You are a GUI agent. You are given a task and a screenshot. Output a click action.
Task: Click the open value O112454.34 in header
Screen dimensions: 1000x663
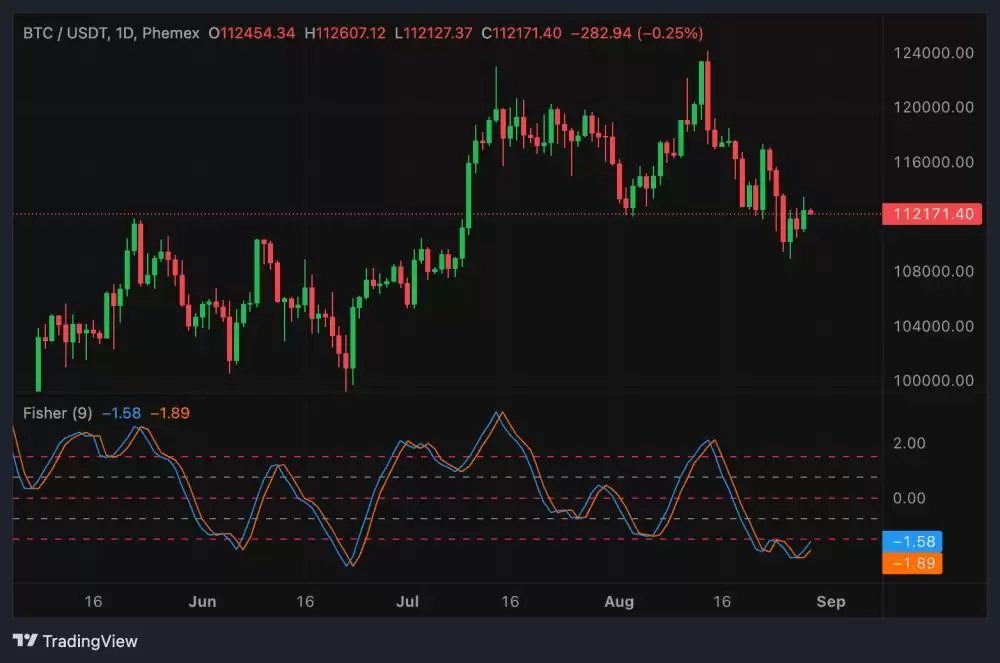pos(251,33)
